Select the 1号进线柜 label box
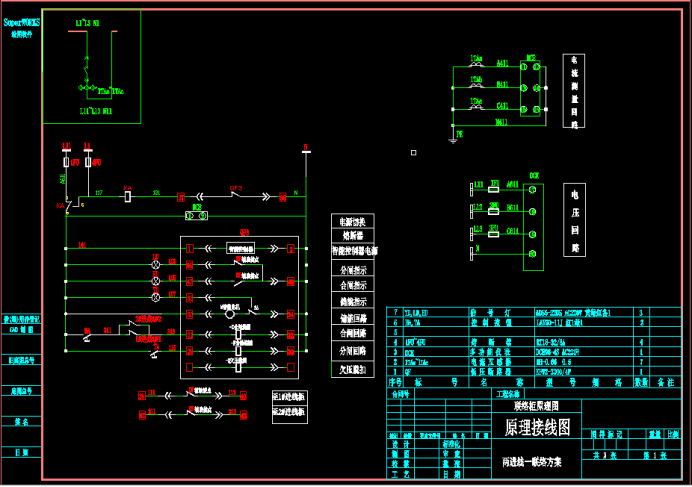692x487 pixels. (290, 397)
